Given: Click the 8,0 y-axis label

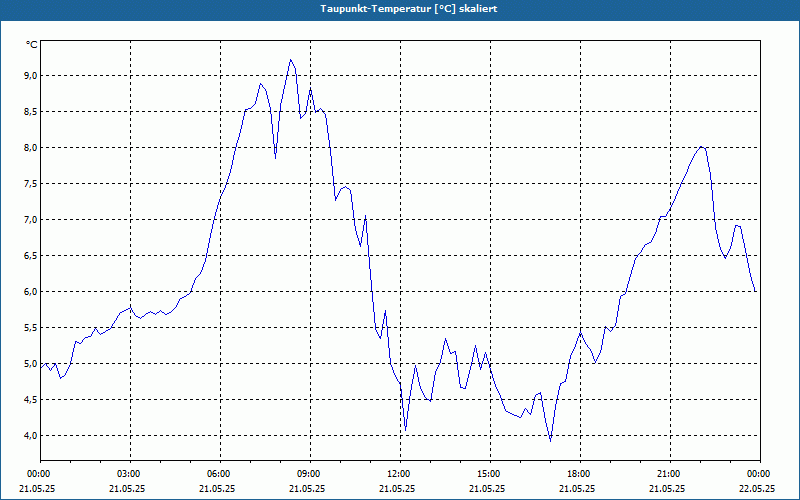Looking at the screenshot, I should (31, 147).
